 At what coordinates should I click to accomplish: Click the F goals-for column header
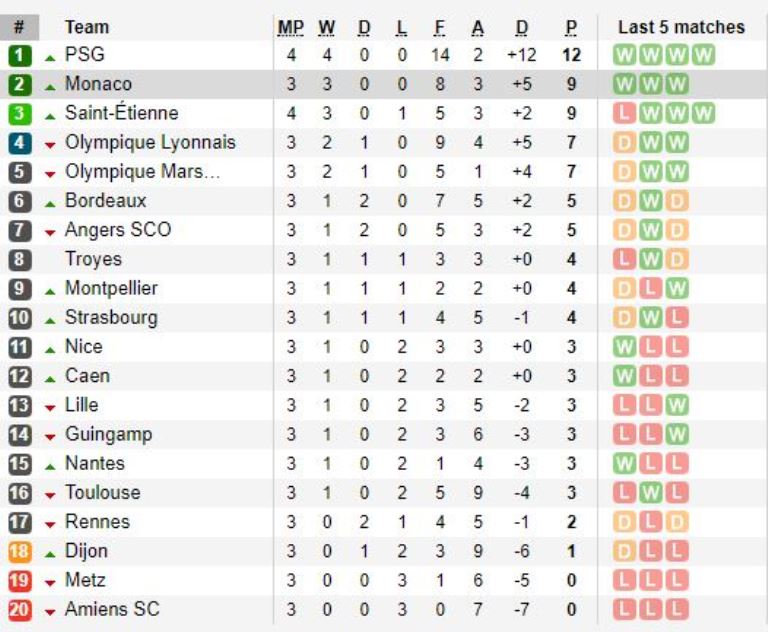(x=440, y=27)
